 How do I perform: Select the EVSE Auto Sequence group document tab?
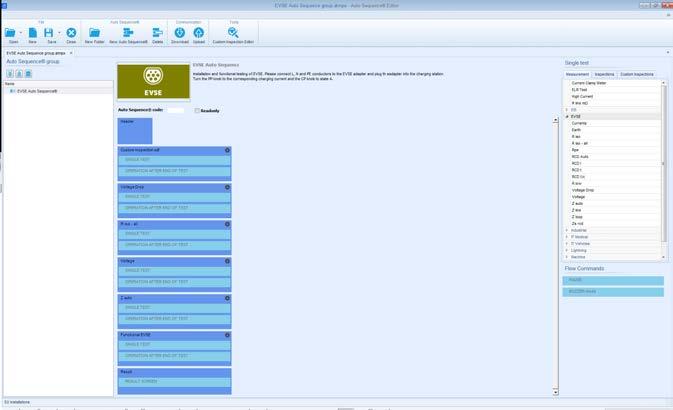pos(36,53)
